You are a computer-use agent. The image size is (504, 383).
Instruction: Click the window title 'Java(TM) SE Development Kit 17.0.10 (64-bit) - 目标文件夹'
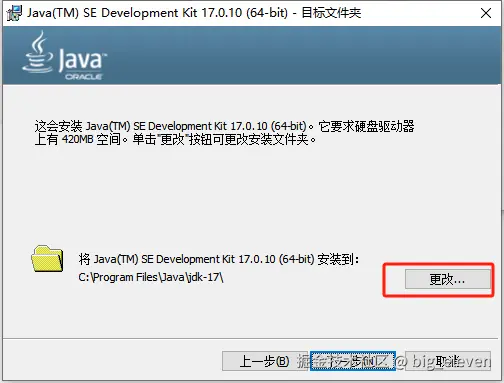194,13
